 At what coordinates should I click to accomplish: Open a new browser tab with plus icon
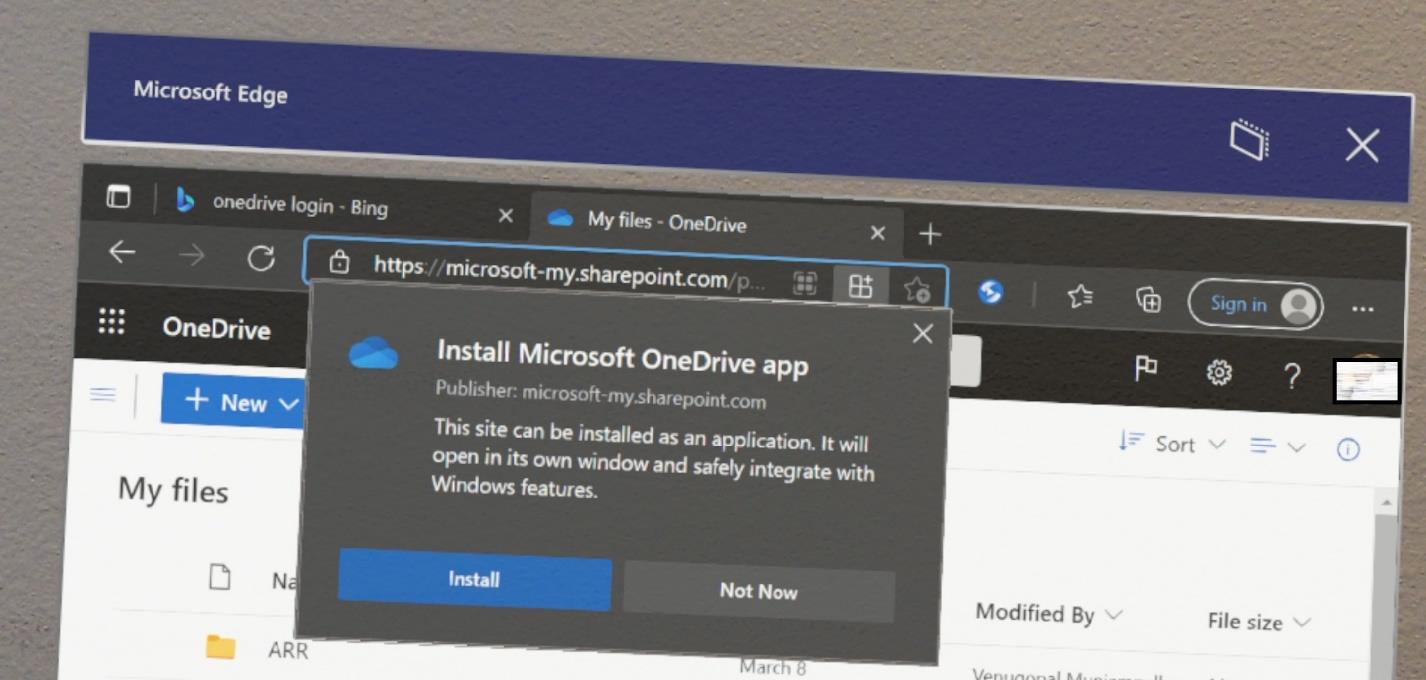[x=929, y=234]
